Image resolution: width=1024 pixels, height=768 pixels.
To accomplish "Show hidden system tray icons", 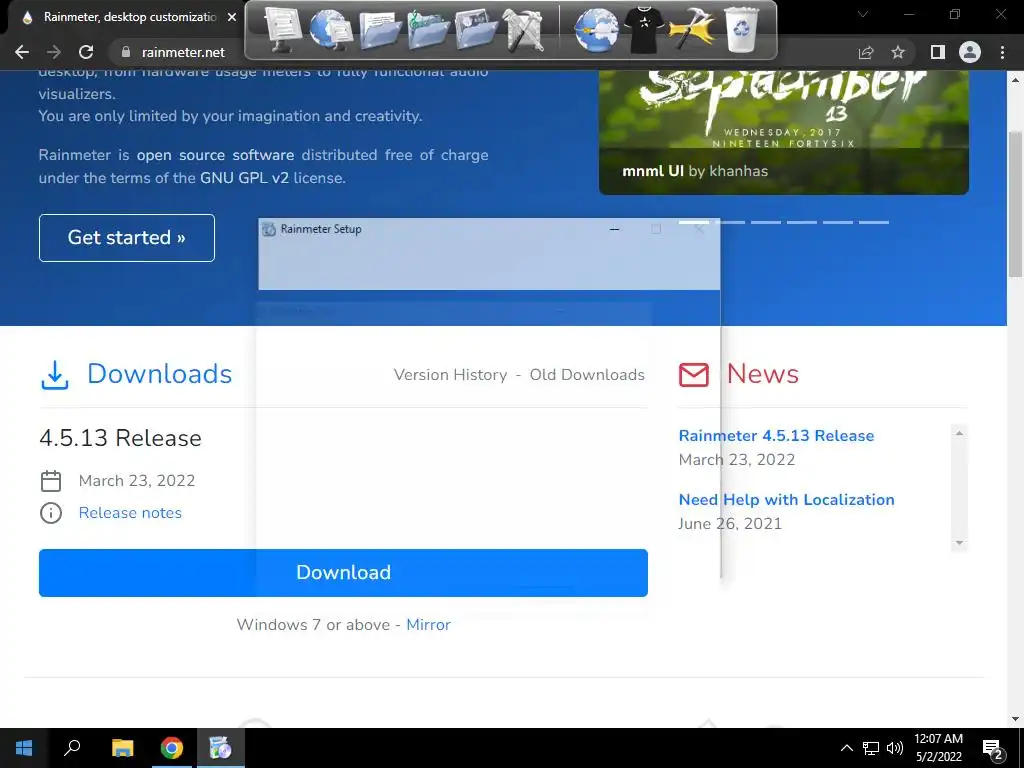I will pos(846,748).
